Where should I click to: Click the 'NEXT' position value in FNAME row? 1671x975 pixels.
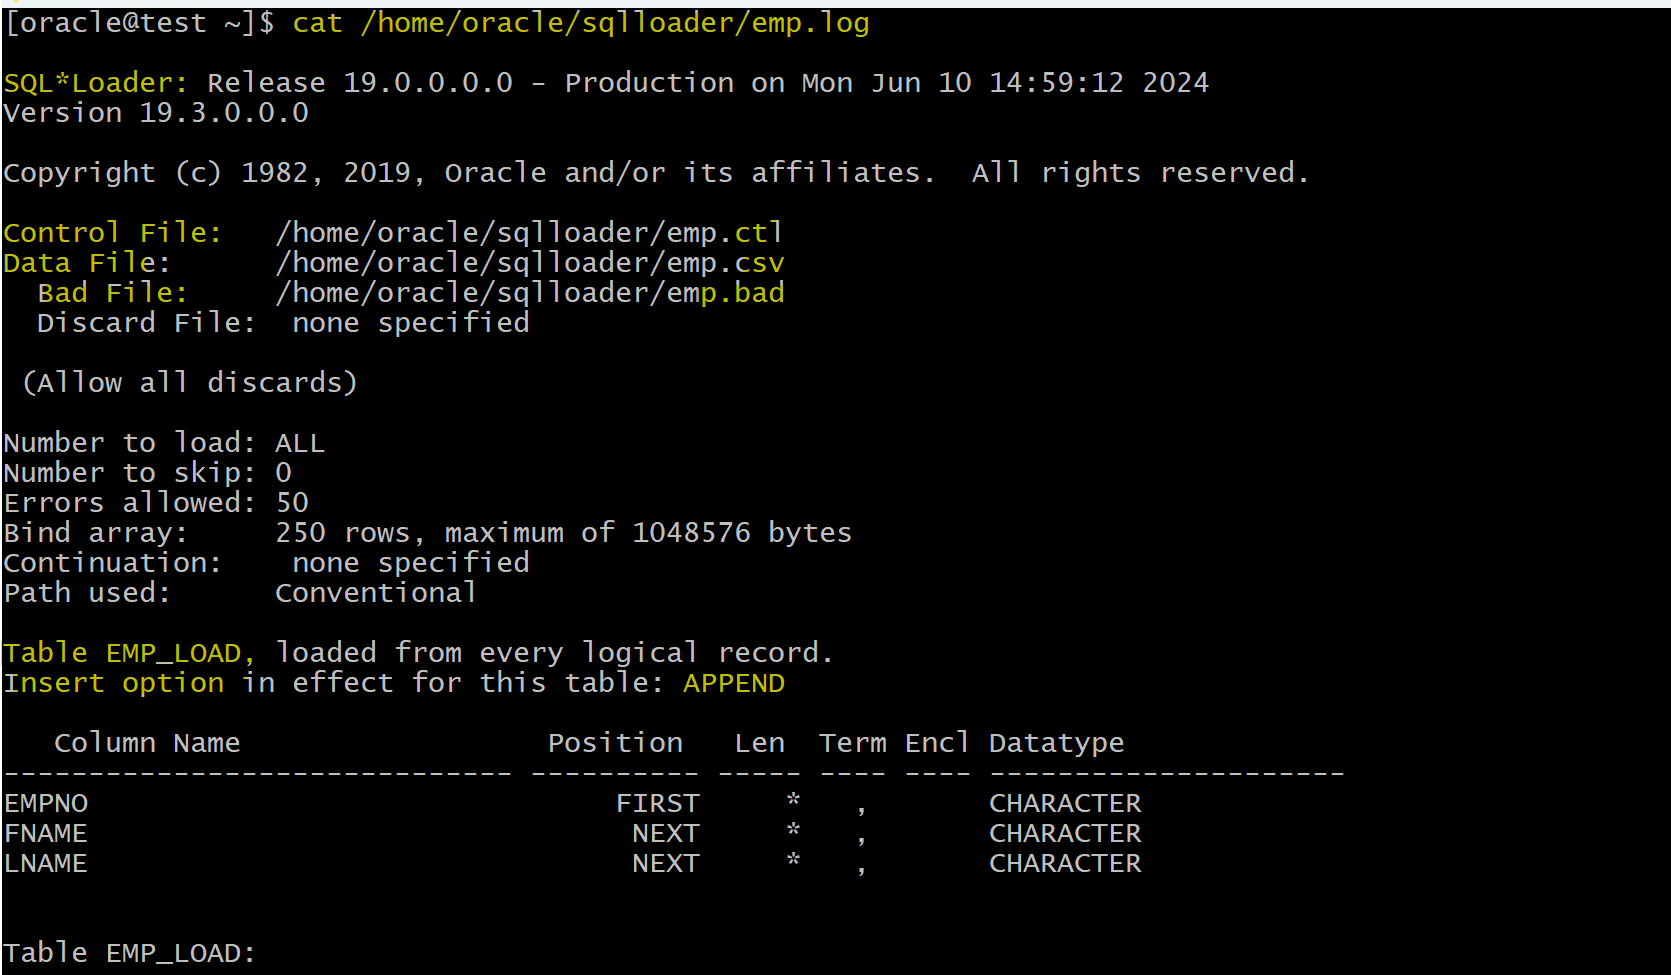[666, 833]
